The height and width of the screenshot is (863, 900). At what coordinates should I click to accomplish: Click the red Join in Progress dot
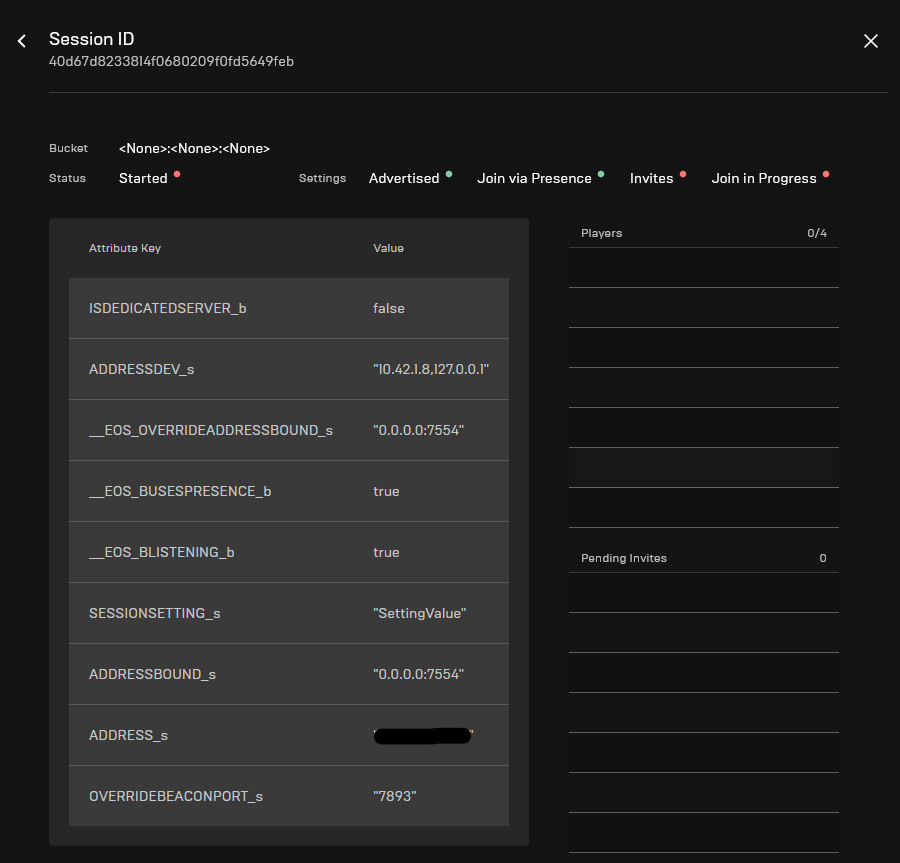[x=827, y=172]
